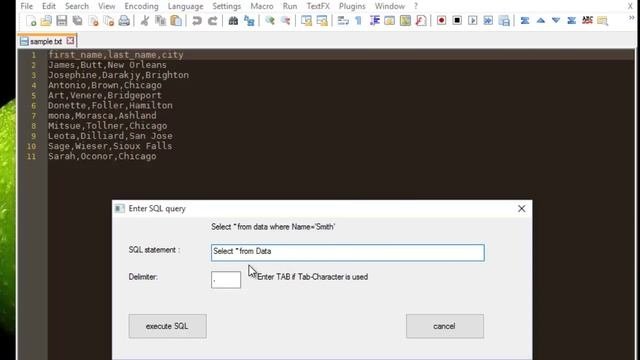
Task: Click the execute SQL button
Action: click(x=167, y=326)
